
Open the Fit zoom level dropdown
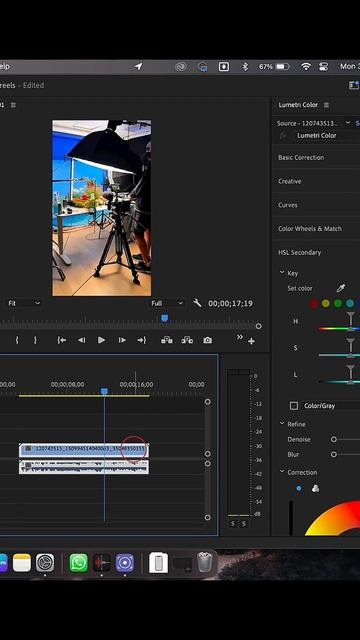(24, 303)
